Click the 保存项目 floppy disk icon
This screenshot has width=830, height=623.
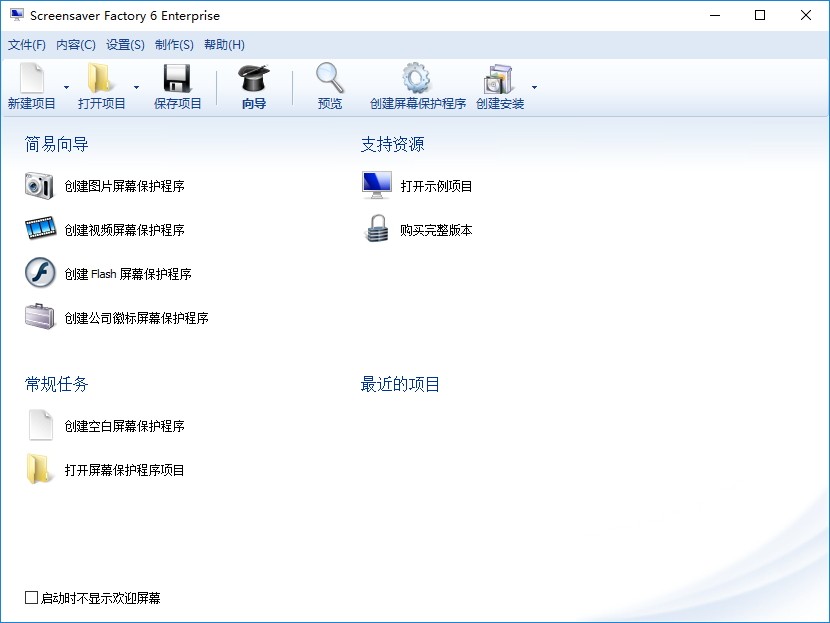[177, 78]
